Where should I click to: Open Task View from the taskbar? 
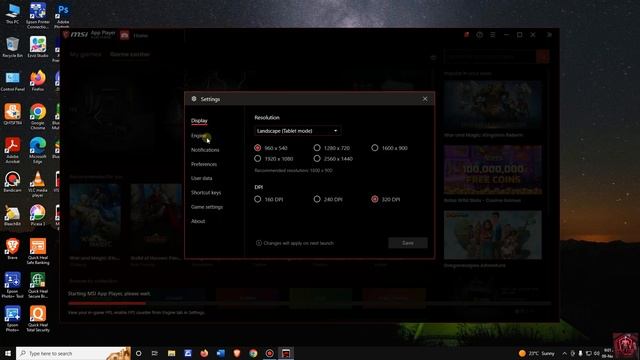pyautogui.click(x=155, y=353)
